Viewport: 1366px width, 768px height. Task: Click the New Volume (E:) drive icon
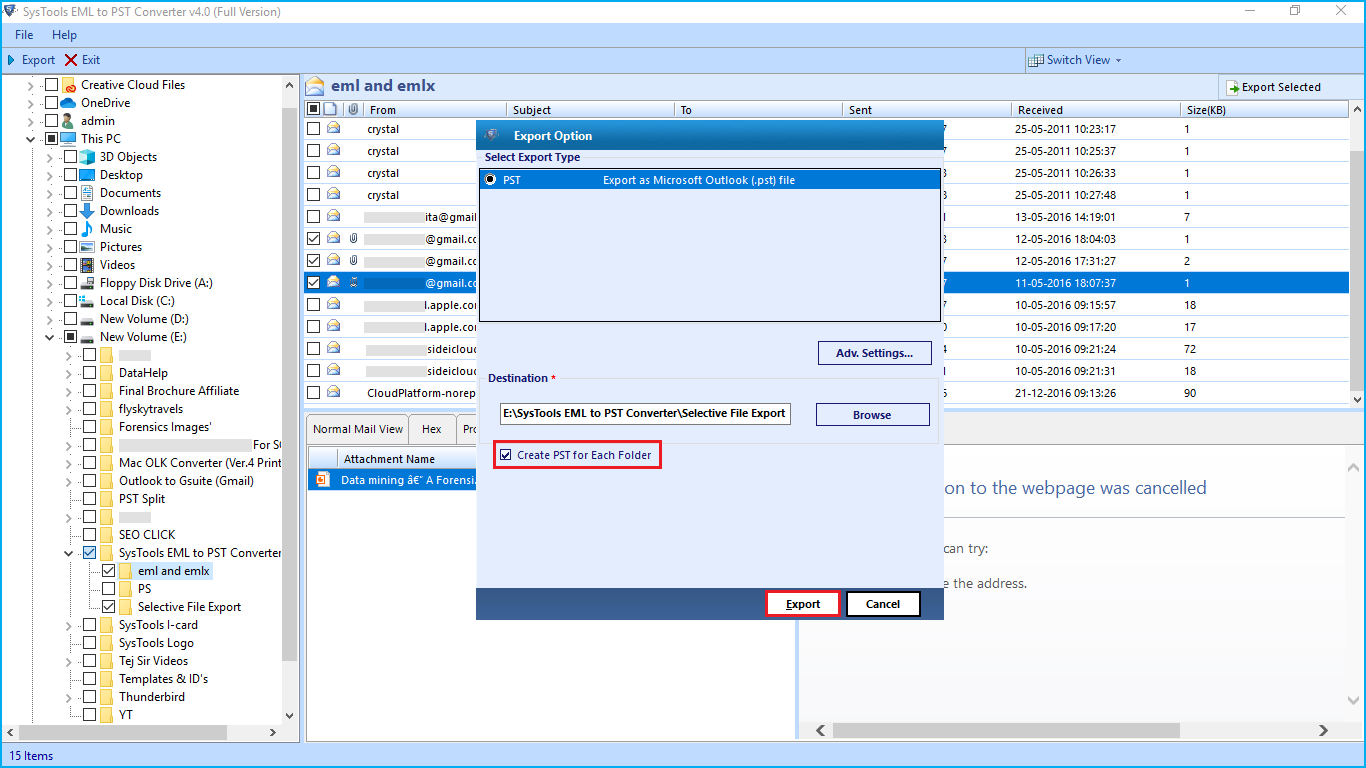(x=88, y=337)
